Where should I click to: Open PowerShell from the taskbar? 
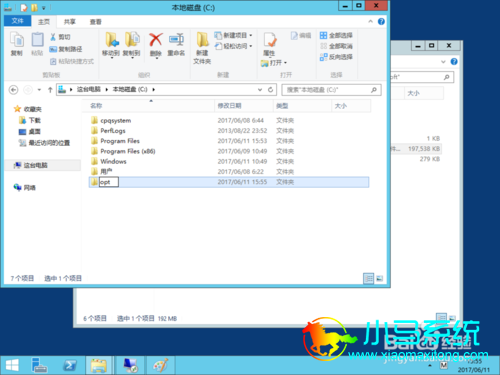[69, 366]
